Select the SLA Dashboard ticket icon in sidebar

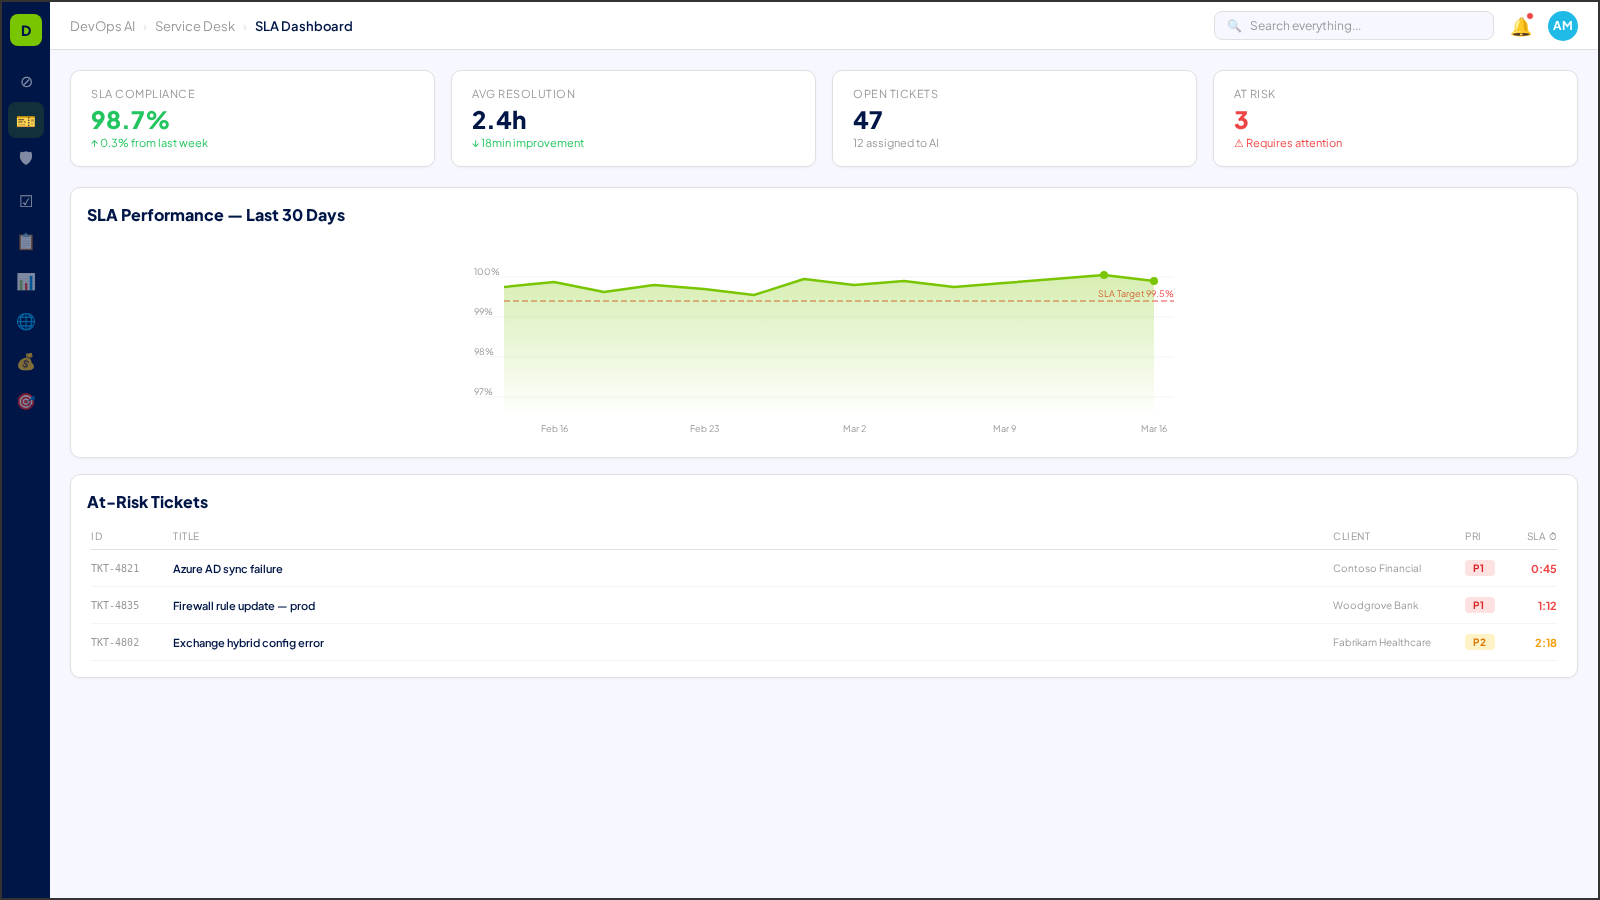(25, 119)
